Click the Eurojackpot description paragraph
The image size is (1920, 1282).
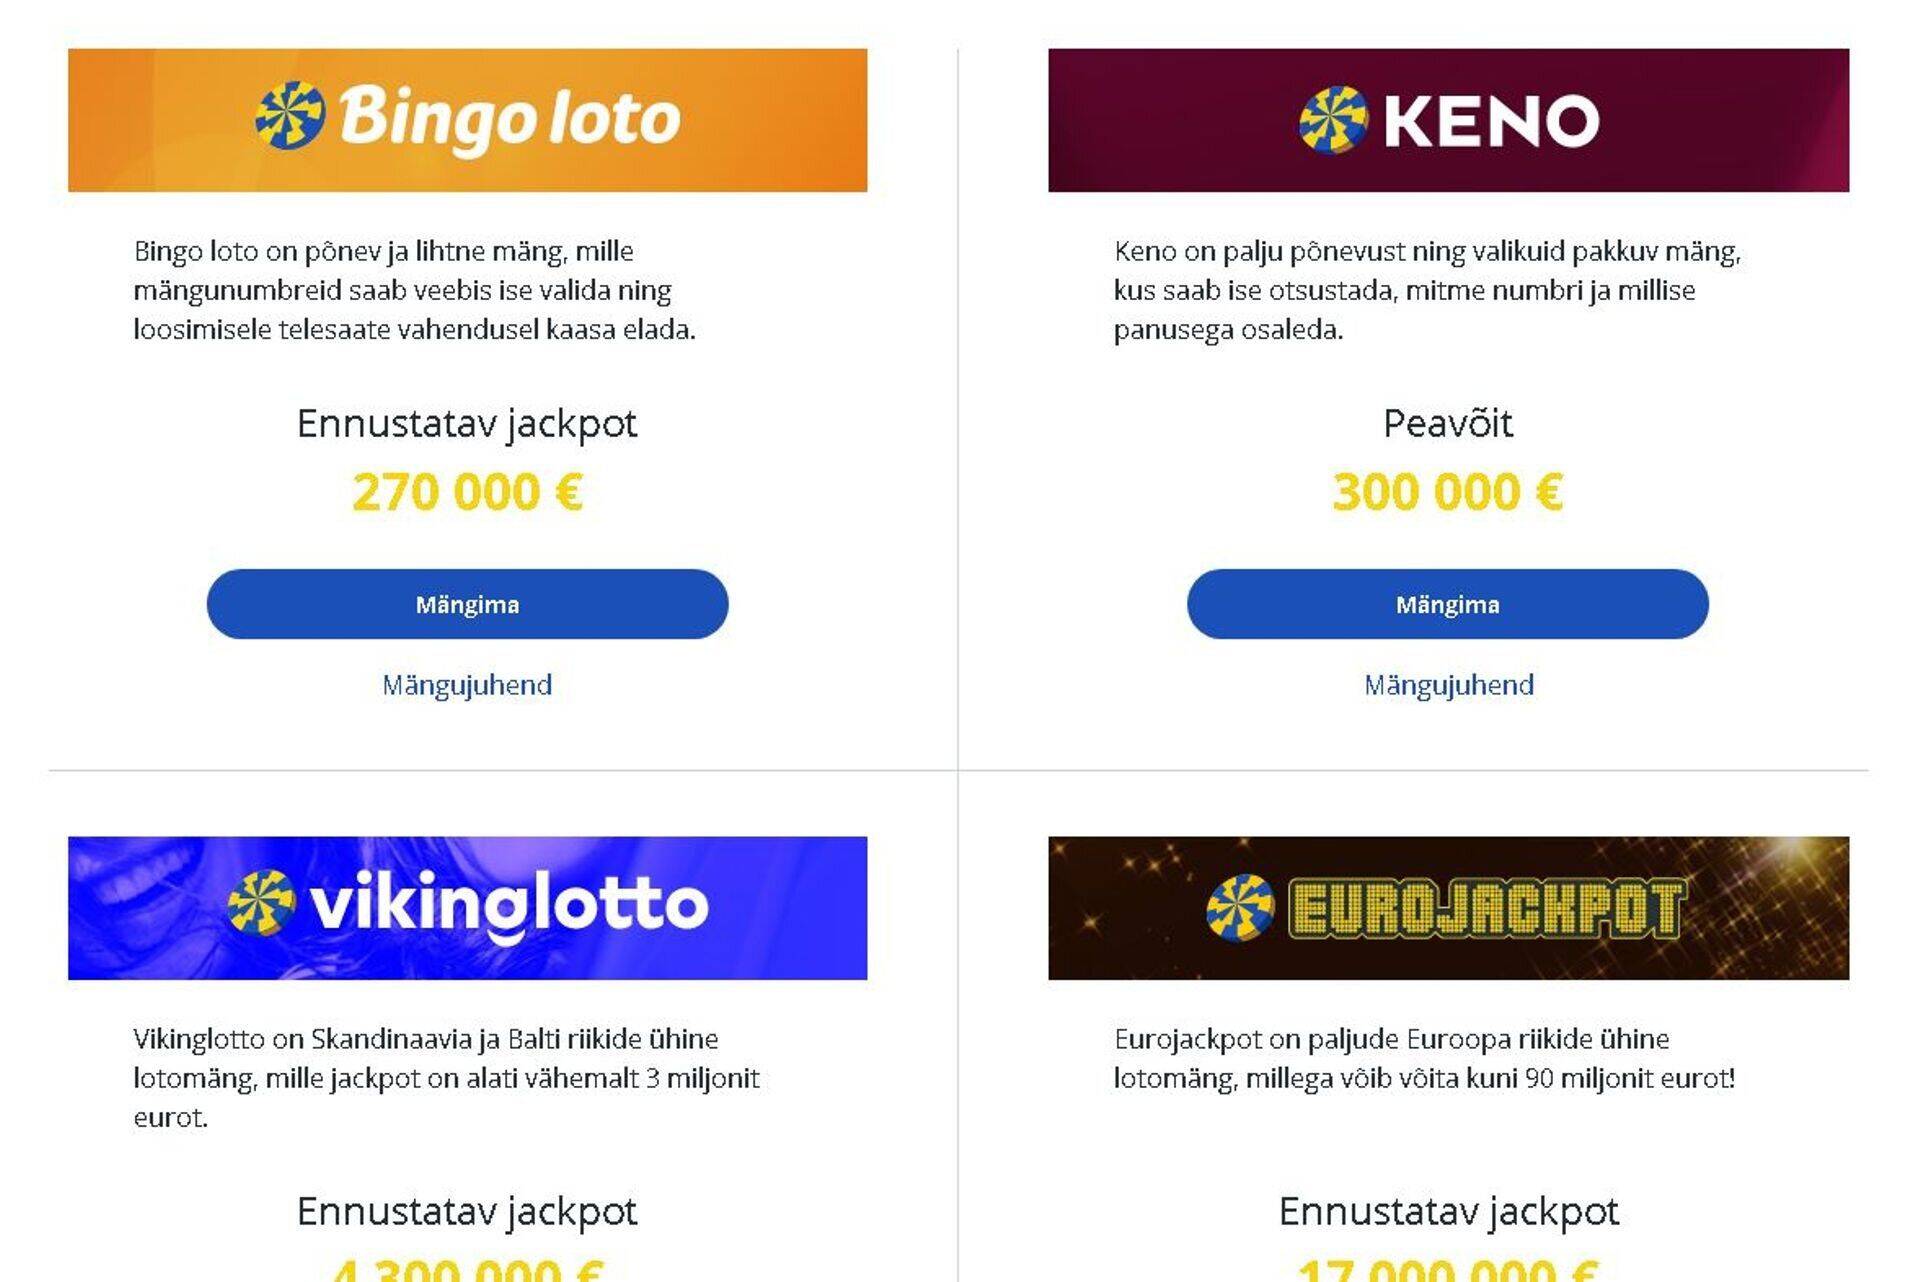coord(1424,1059)
